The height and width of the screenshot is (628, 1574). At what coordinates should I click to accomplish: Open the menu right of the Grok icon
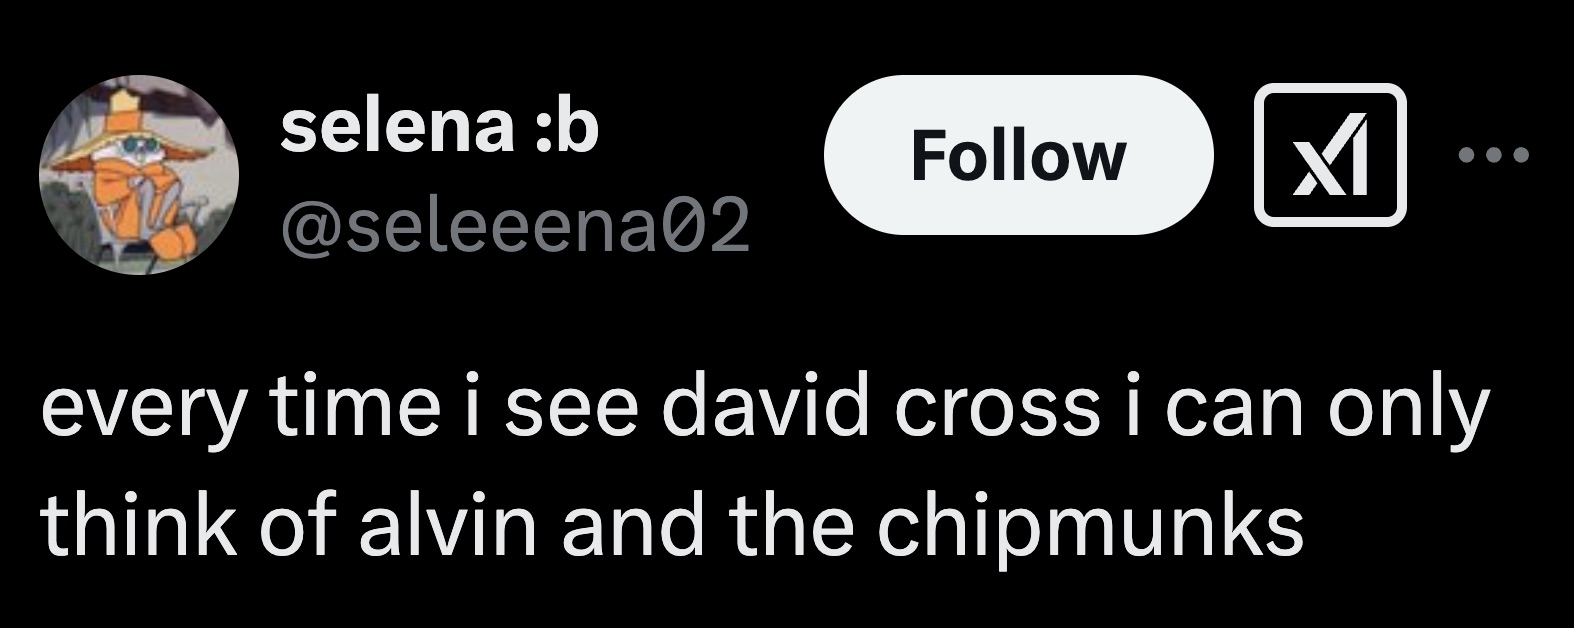pos(1494,155)
